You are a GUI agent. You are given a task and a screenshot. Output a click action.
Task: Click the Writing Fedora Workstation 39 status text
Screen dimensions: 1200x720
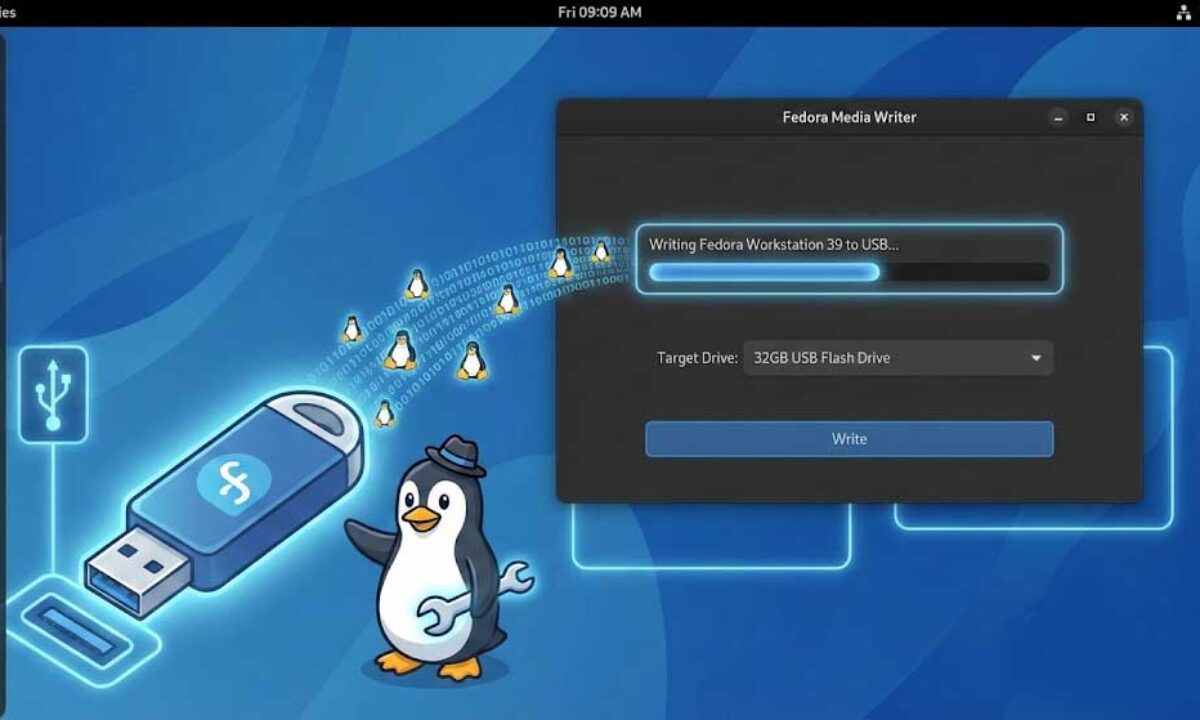(x=773, y=244)
